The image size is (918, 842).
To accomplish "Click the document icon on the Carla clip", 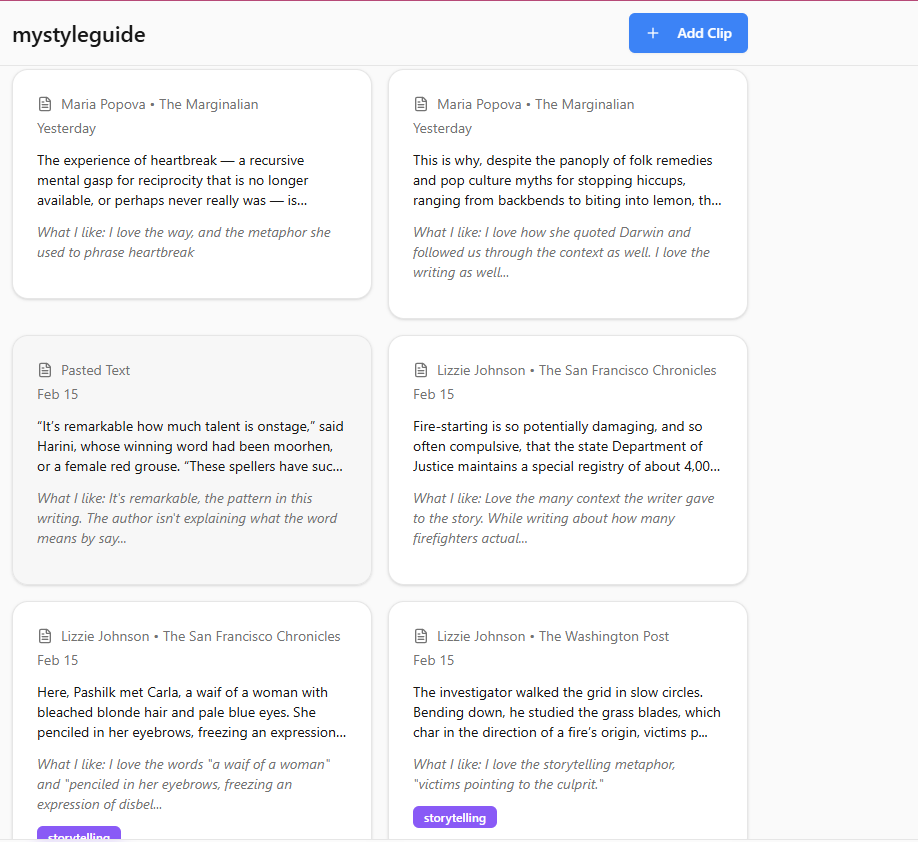I will (x=45, y=635).
